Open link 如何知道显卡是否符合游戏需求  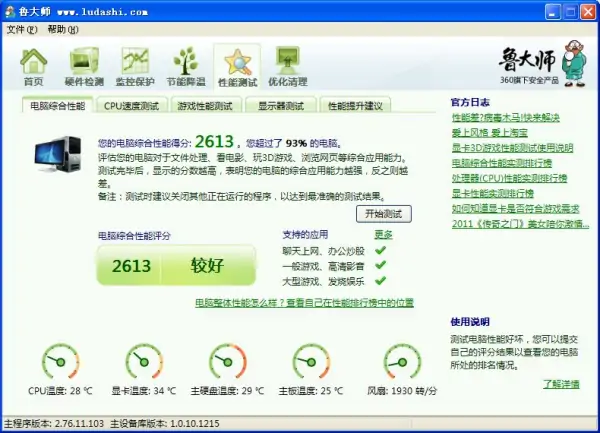pos(515,208)
